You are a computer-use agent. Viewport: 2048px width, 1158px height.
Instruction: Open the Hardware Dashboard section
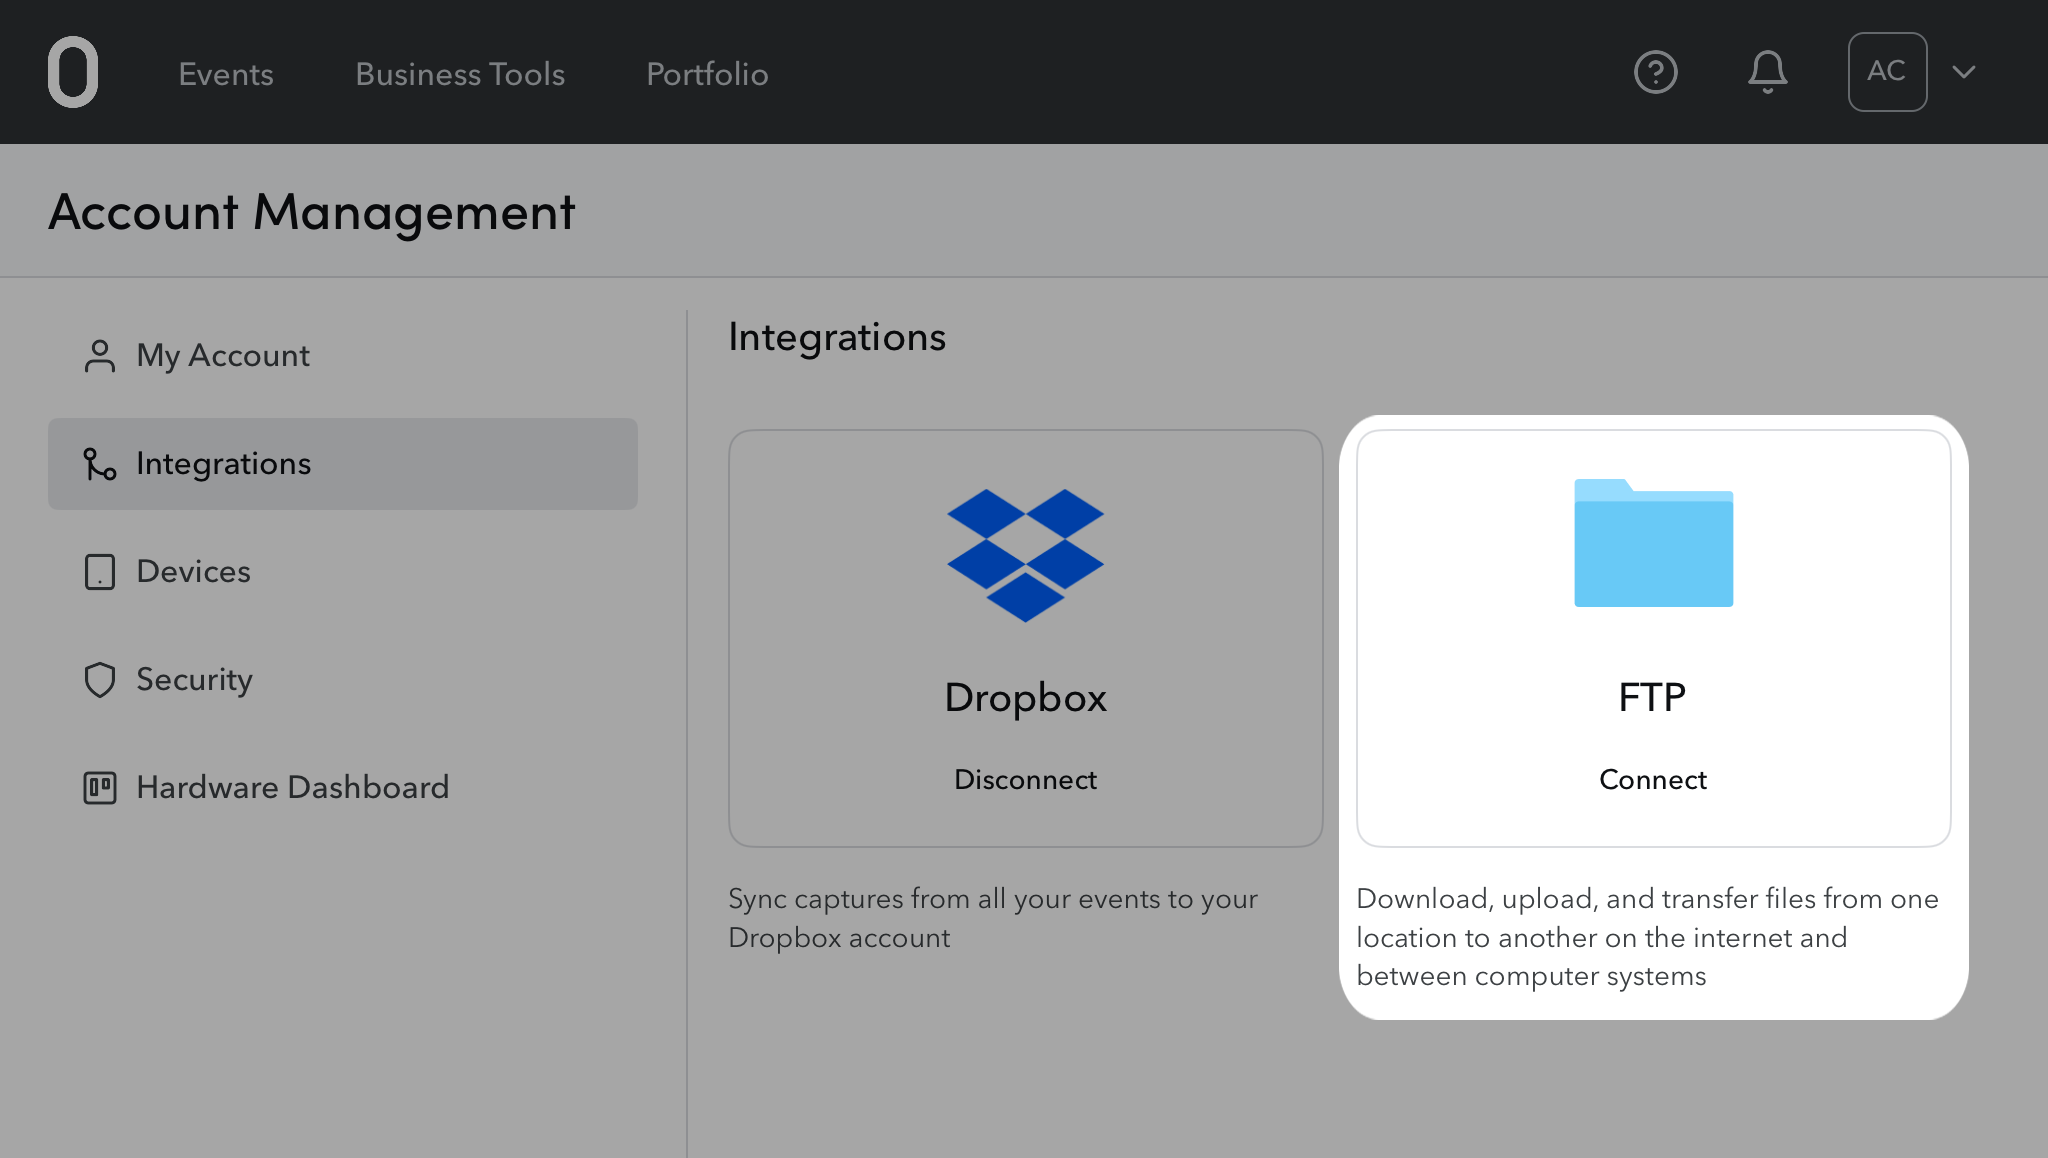pos(343,788)
